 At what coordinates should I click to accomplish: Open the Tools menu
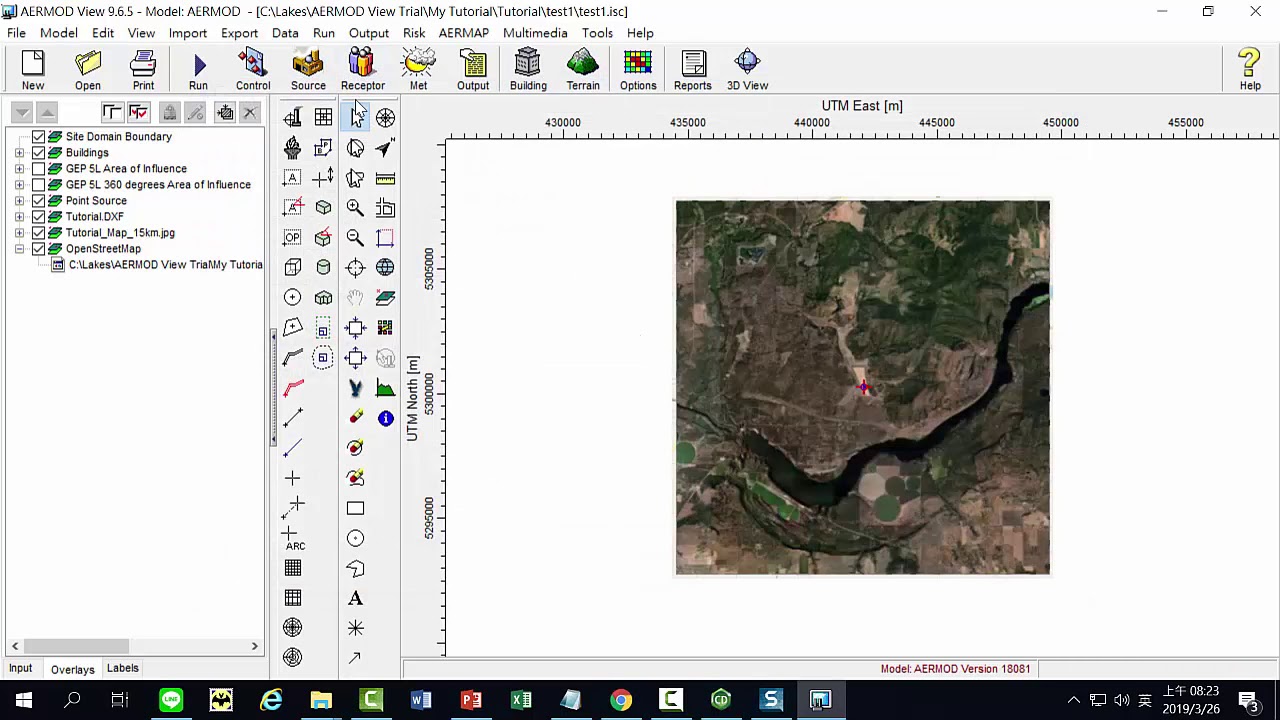point(597,33)
